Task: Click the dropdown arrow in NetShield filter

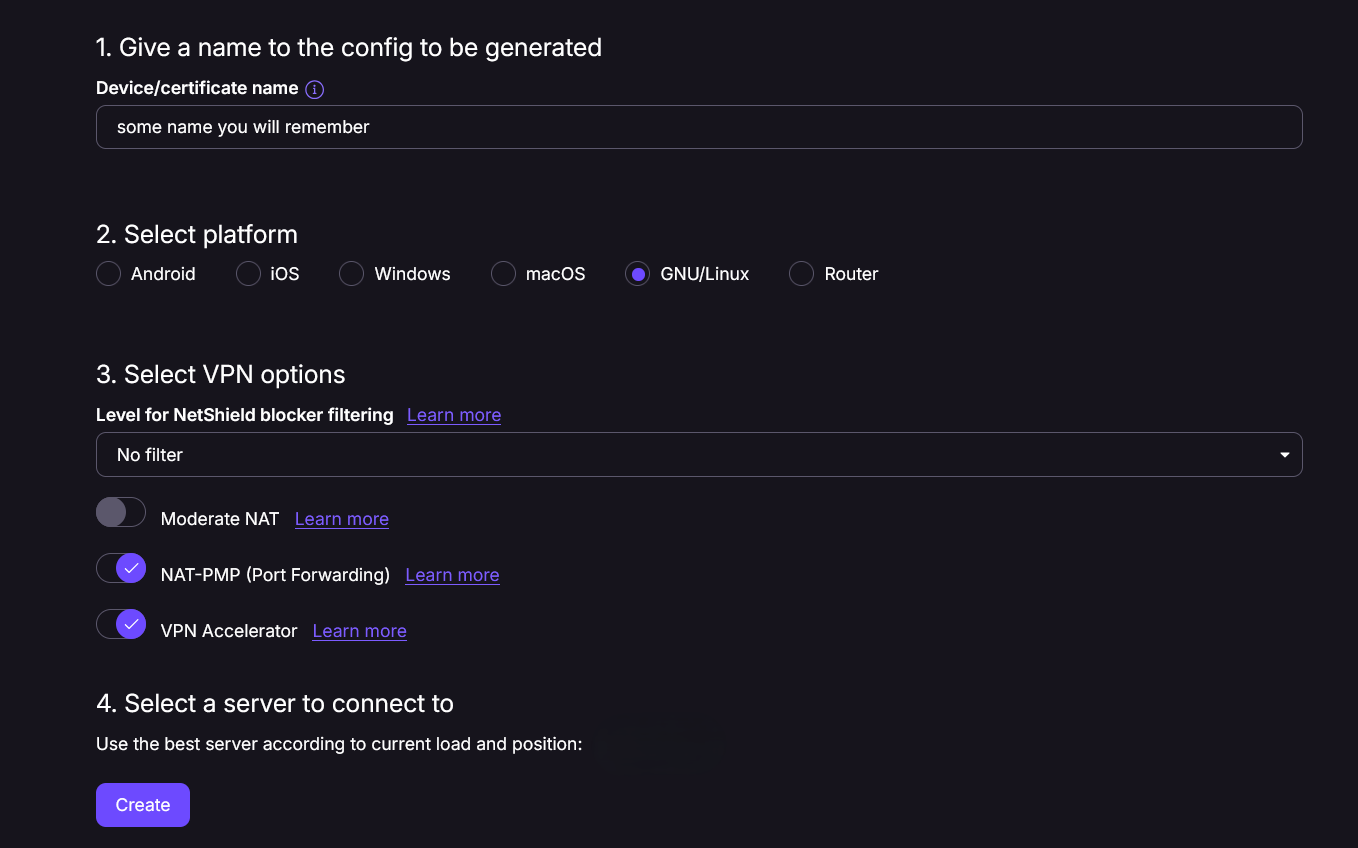Action: coord(1284,455)
